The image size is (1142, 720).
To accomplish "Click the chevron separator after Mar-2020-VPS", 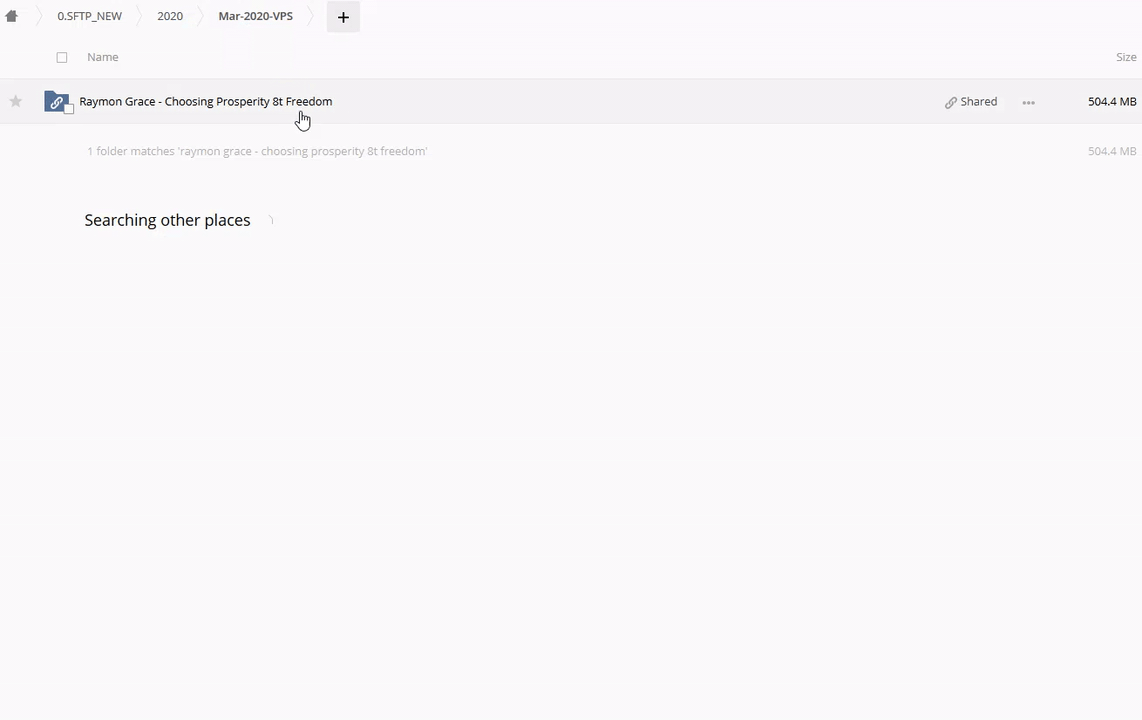I will (311, 16).
